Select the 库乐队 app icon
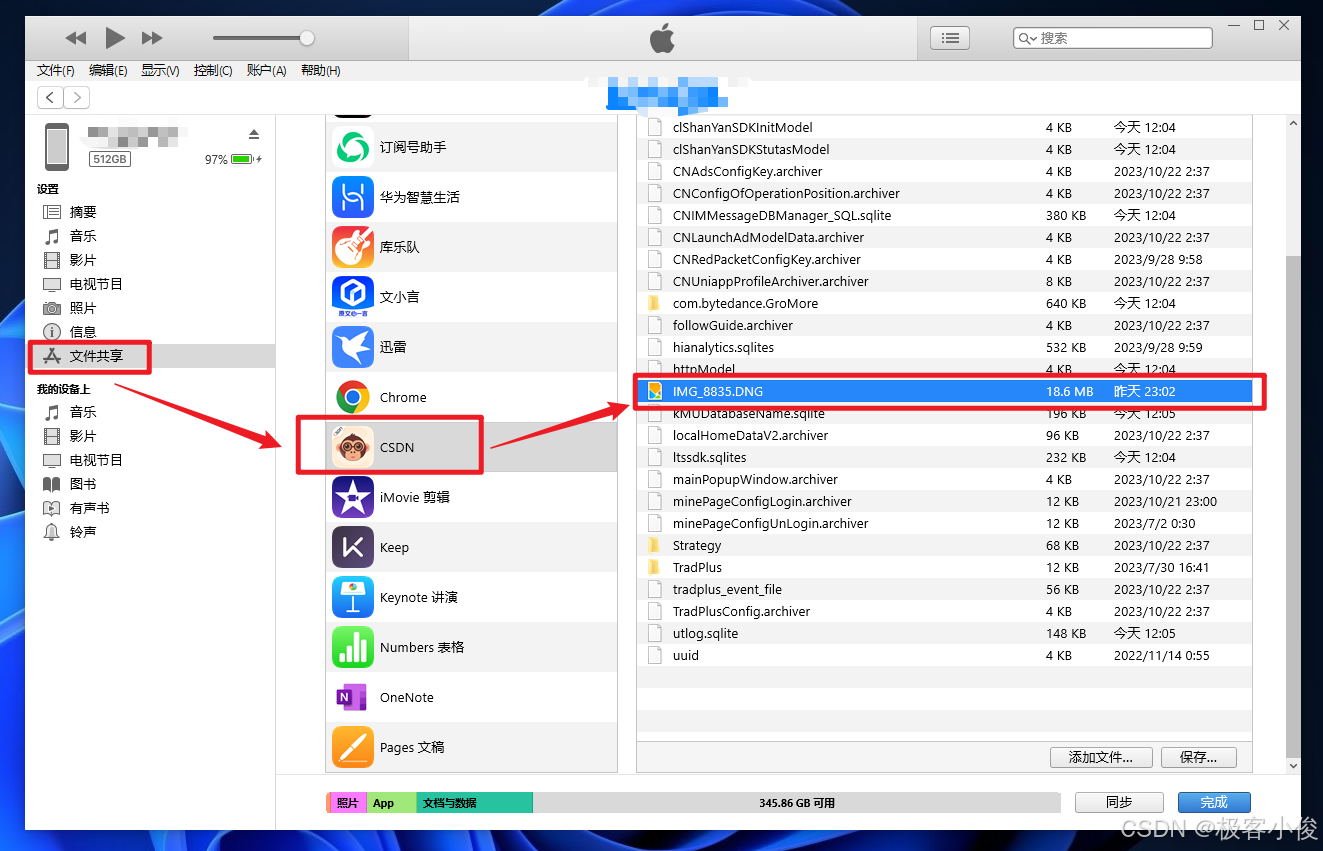 coord(353,247)
